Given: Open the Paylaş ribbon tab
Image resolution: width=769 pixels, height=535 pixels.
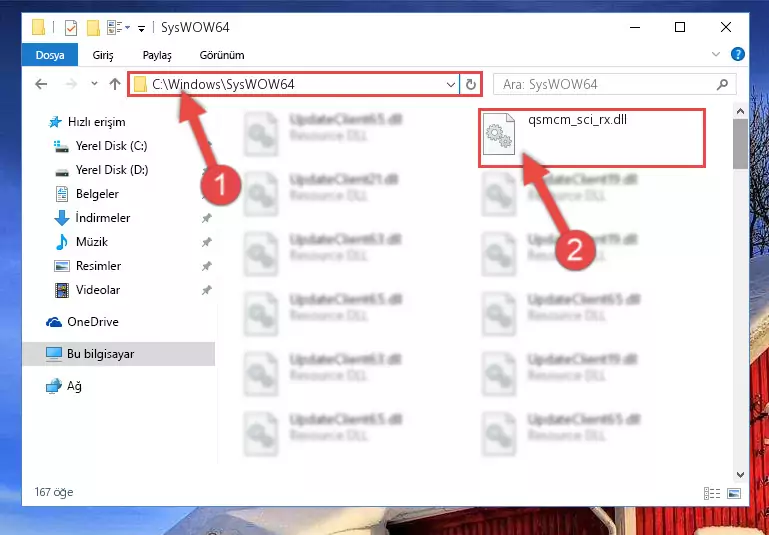Looking at the screenshot, I should coord(157,55).
